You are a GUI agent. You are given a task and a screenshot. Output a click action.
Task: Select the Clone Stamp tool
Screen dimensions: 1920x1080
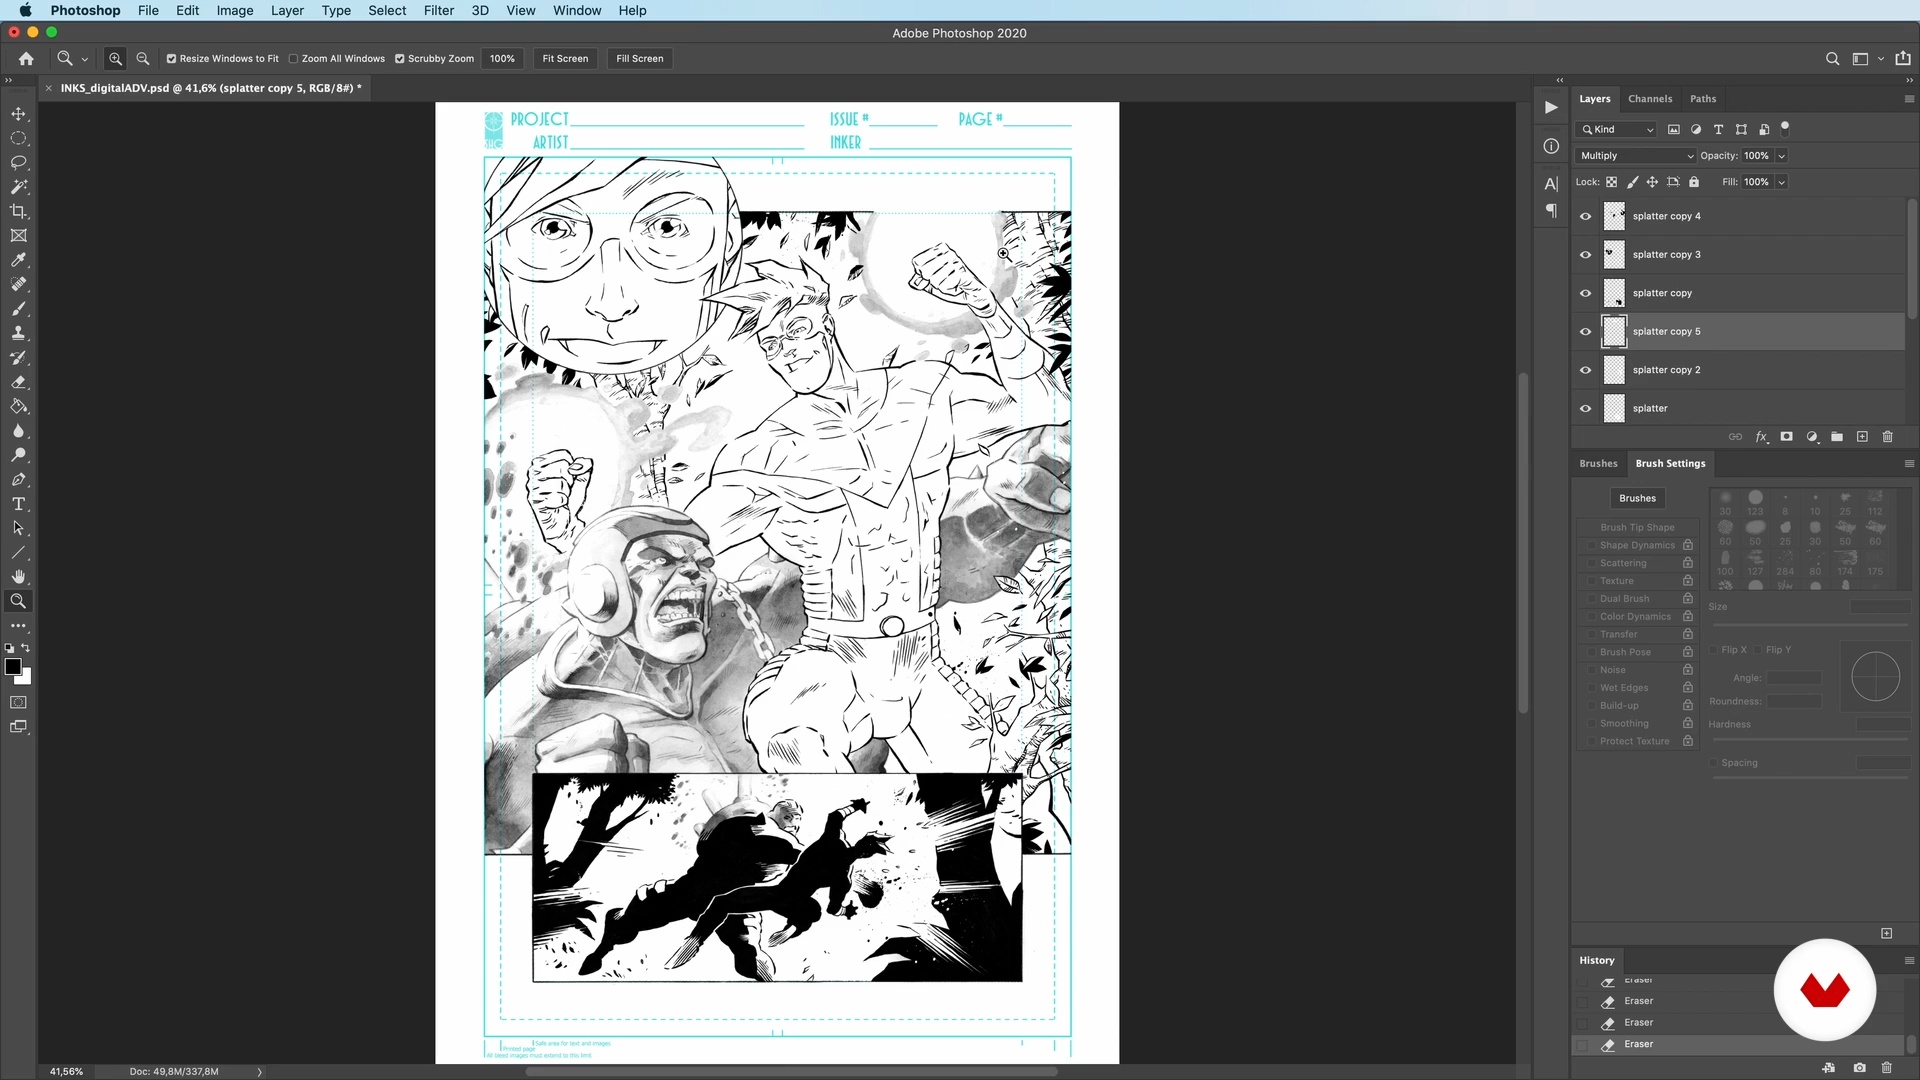tap(18, 333)
